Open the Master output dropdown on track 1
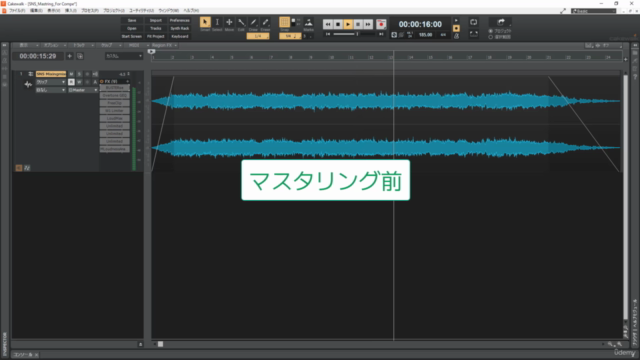This screenshot has width=640, height=360. tap(83, 90)
